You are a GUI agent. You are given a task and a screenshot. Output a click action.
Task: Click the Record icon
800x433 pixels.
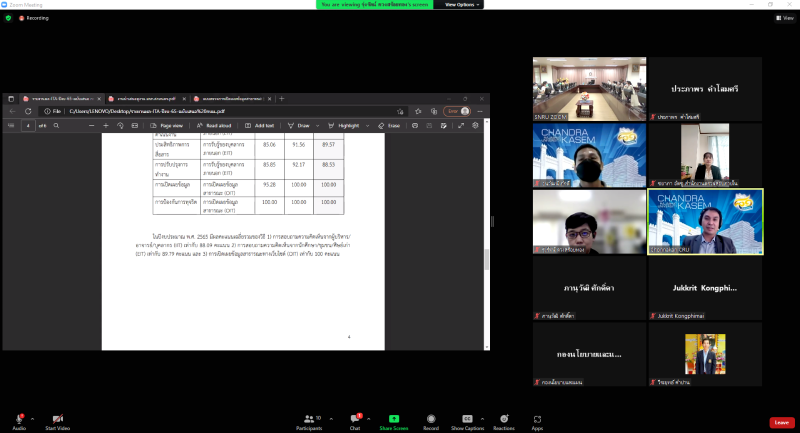(431, 418)
